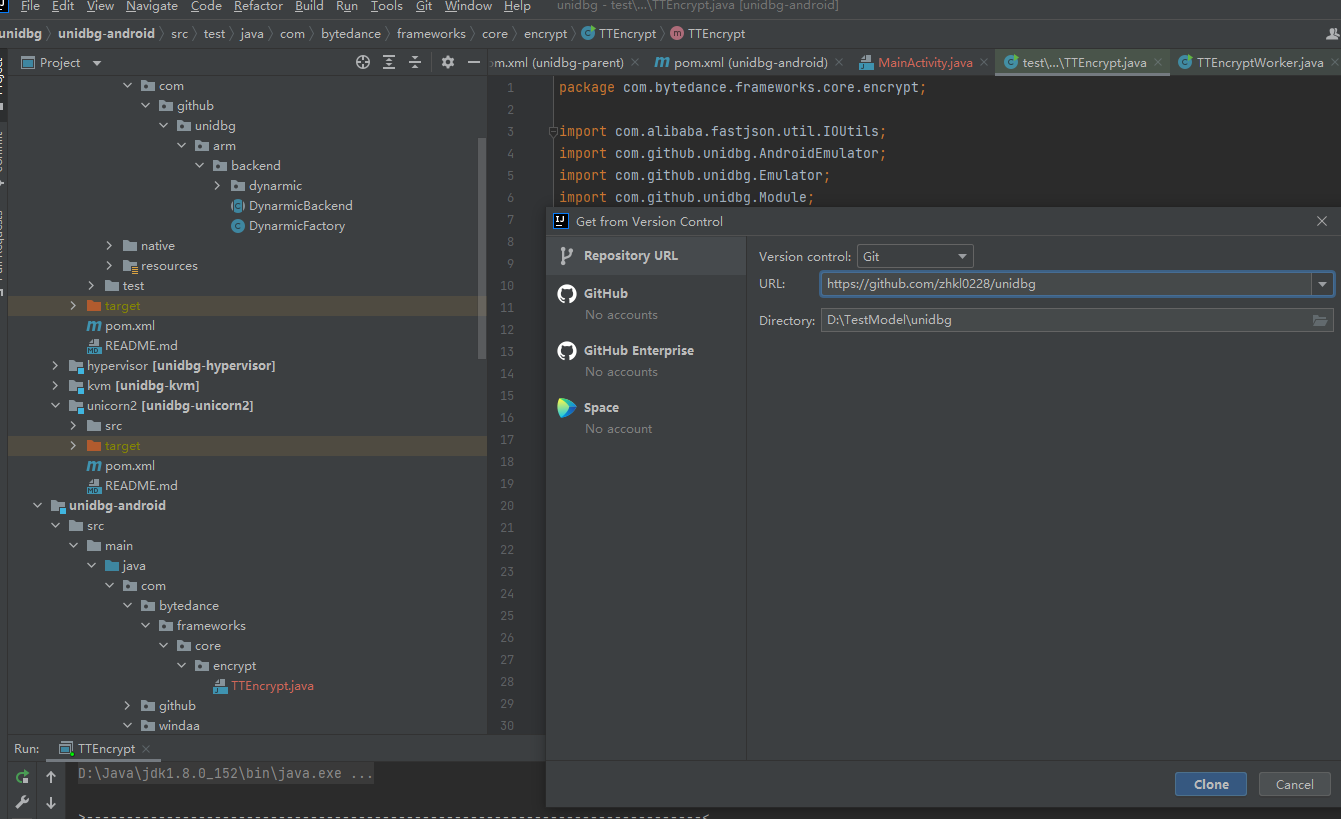Click the wrench icon in Run panel
1341x819 pixels.
22,802
